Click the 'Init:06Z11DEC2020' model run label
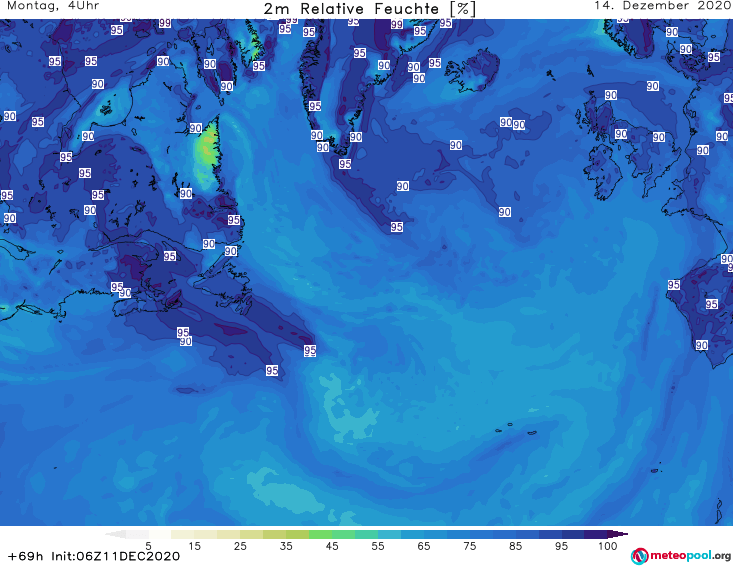The image size is (733, 566). [115, 556]
